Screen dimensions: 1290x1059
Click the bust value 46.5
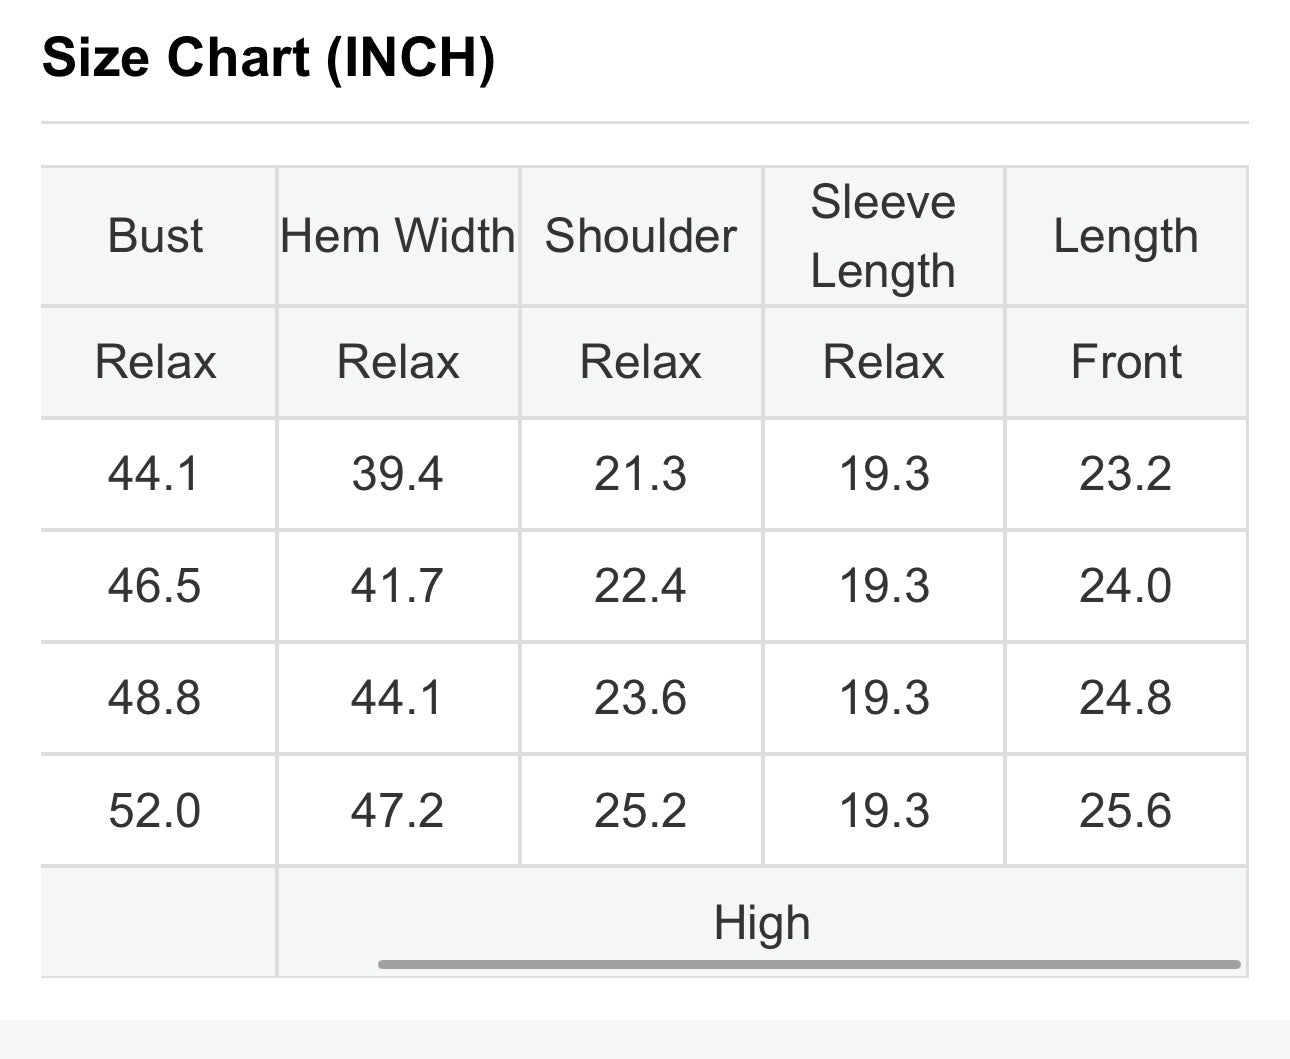pyautogui.click(x=155, y=585)
